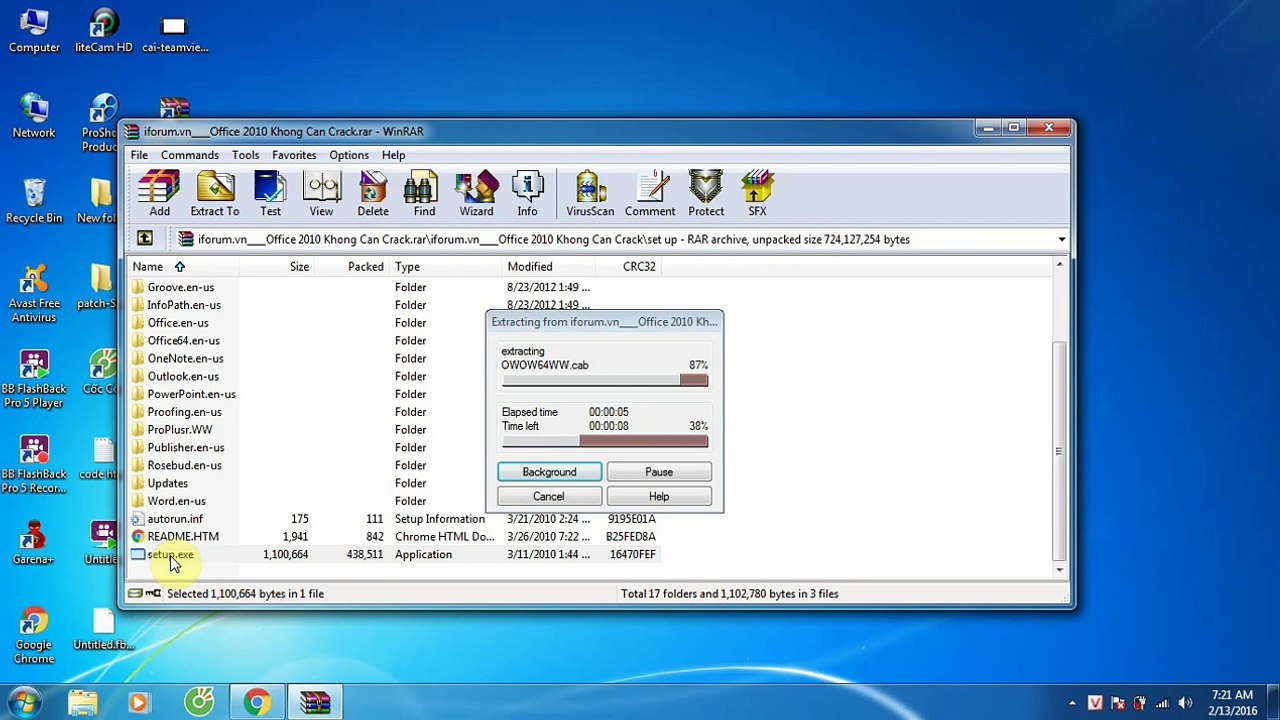The height and width of the screenshot is (720, 1280).
Task: Pause the extraction
Action: click(659, 472)
